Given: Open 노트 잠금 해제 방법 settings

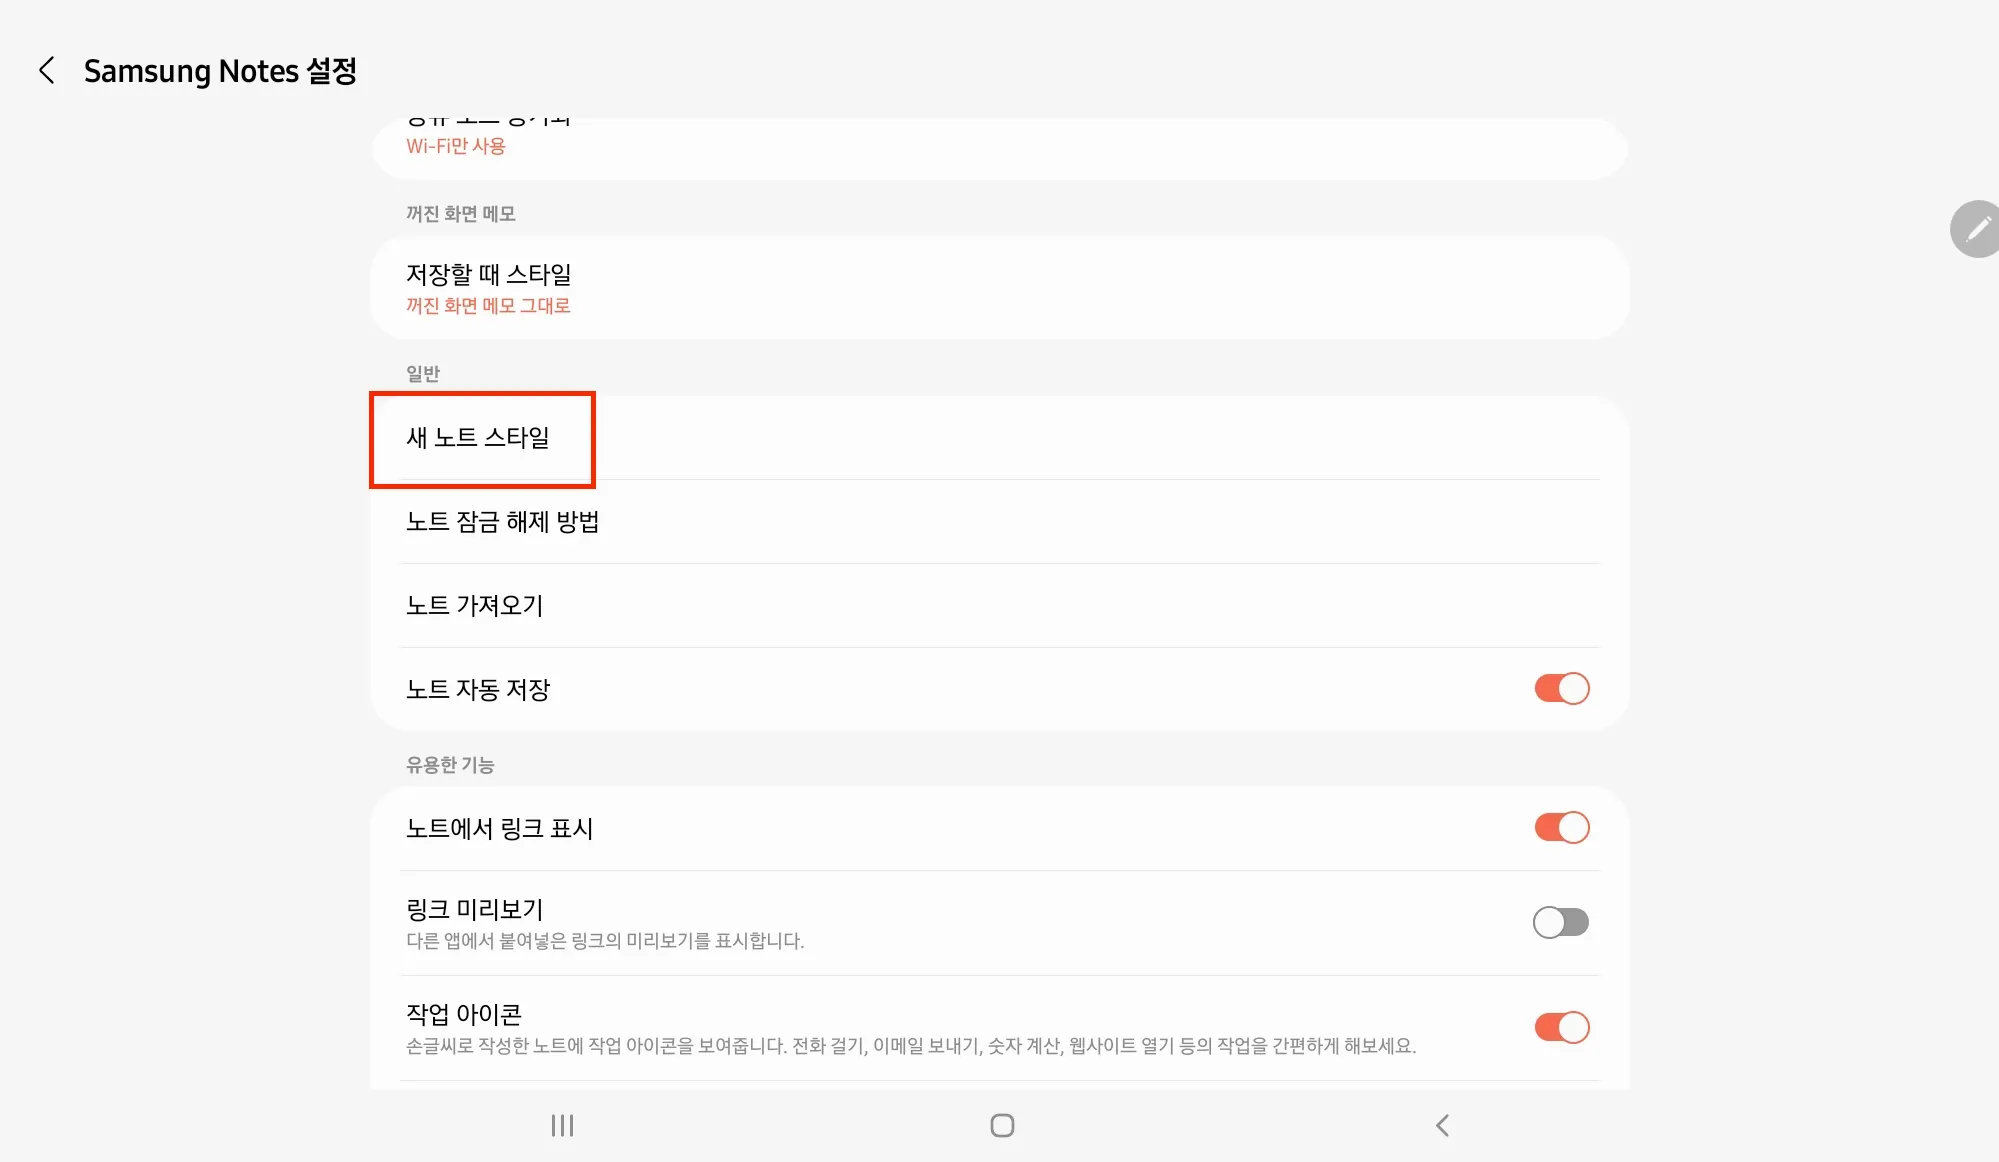Looking at the screenshot, I should 502,522.
